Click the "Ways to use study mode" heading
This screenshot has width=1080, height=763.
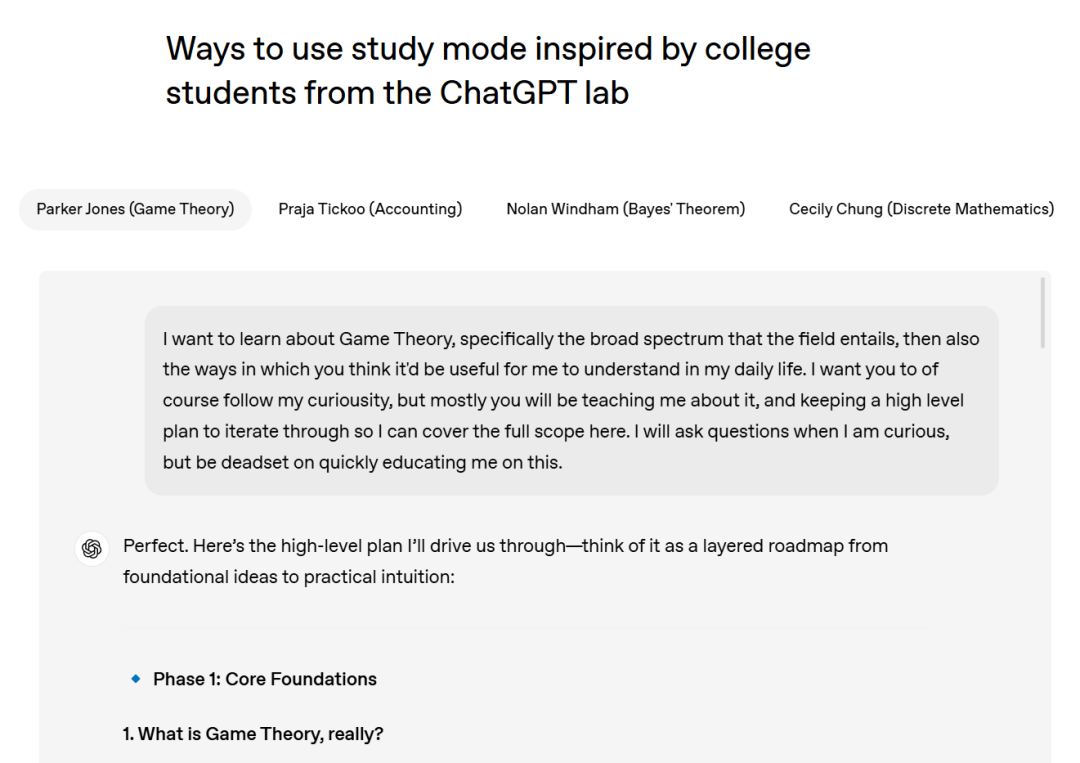(488, 48)
